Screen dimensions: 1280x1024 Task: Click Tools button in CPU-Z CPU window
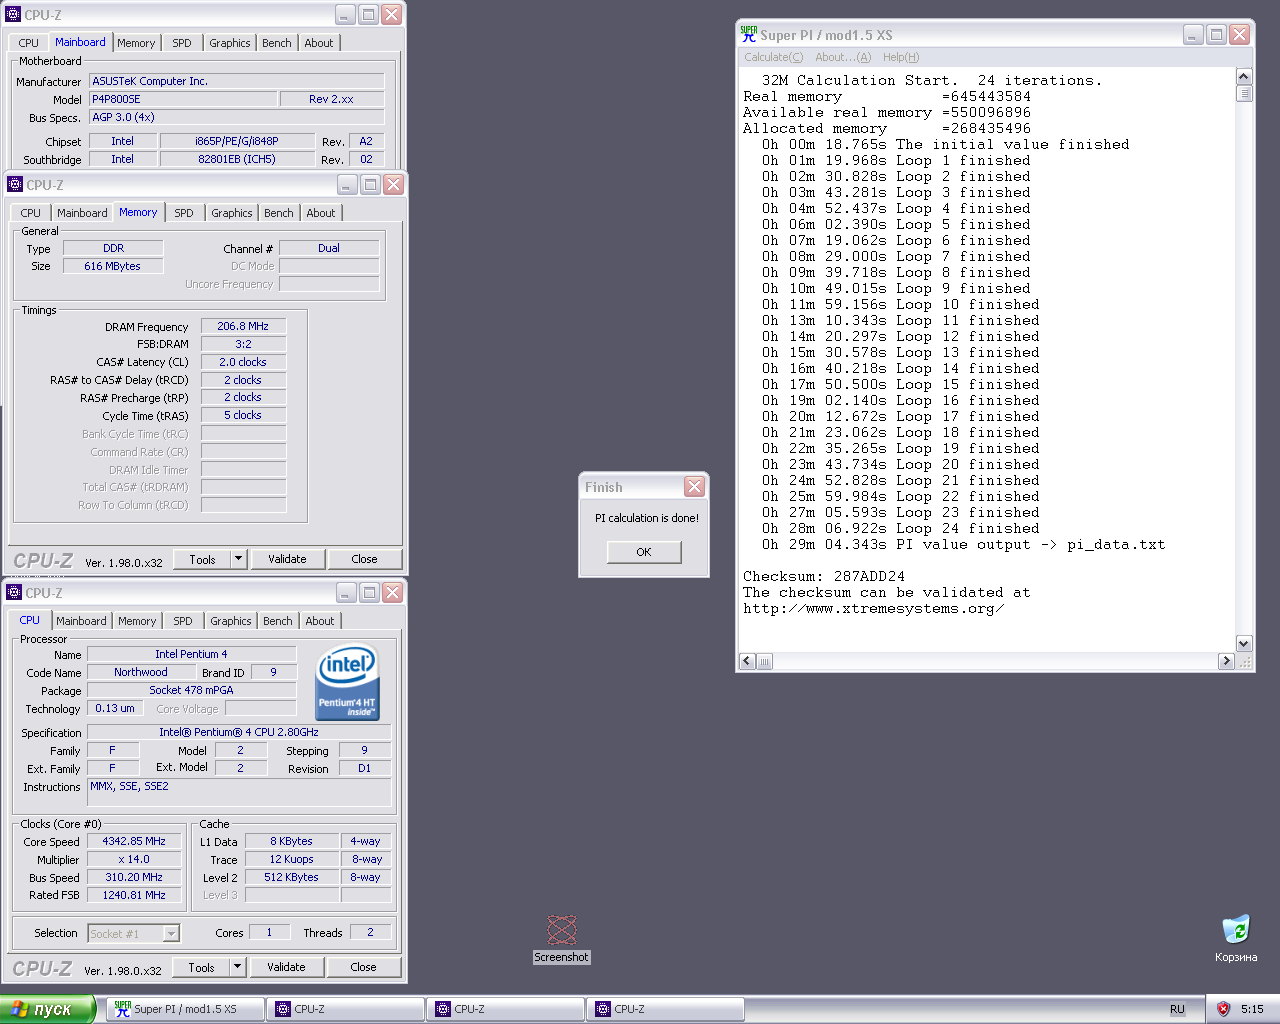coord(201,967)
